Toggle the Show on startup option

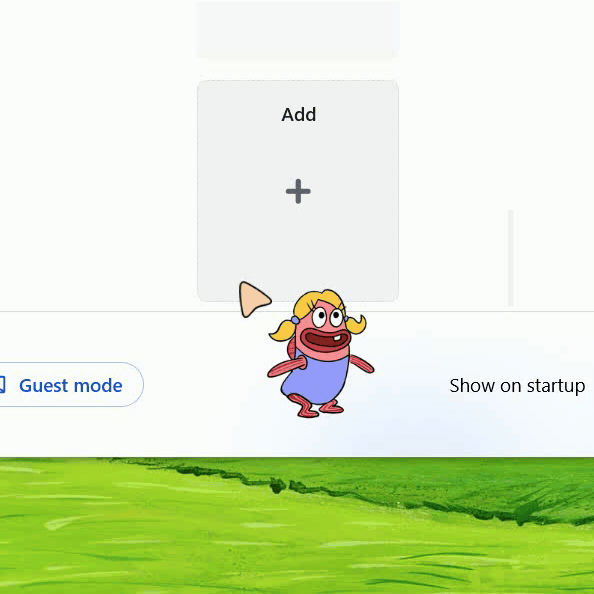[x=517, y=386]
